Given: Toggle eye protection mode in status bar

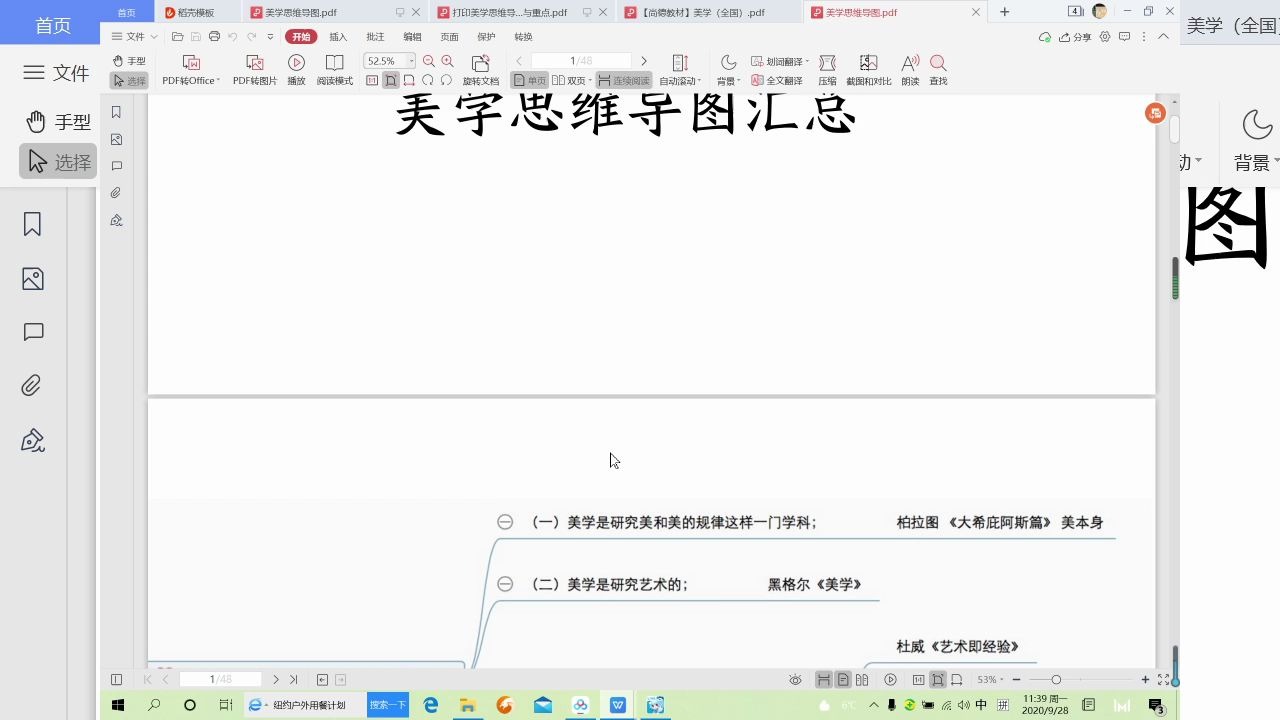Looking at the screenshot, I should [795, 679].
